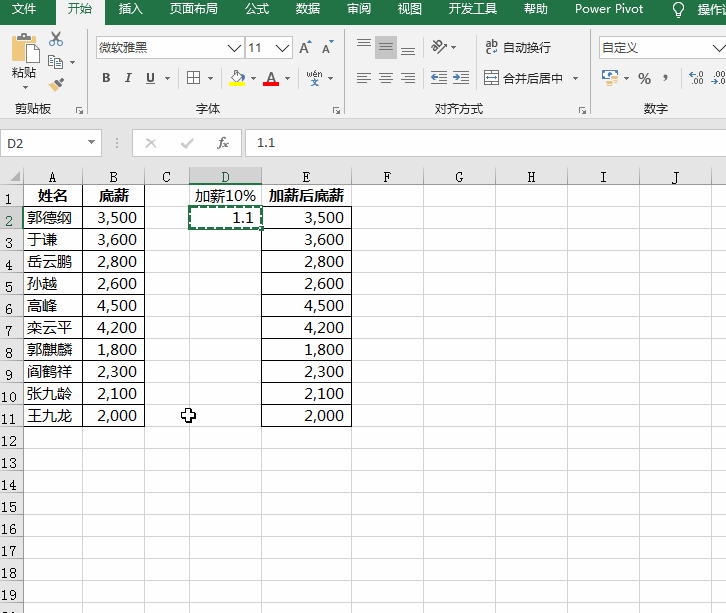Decrease font size with smaller A
This screenshot has height=613, width=726.
[327, 48]
